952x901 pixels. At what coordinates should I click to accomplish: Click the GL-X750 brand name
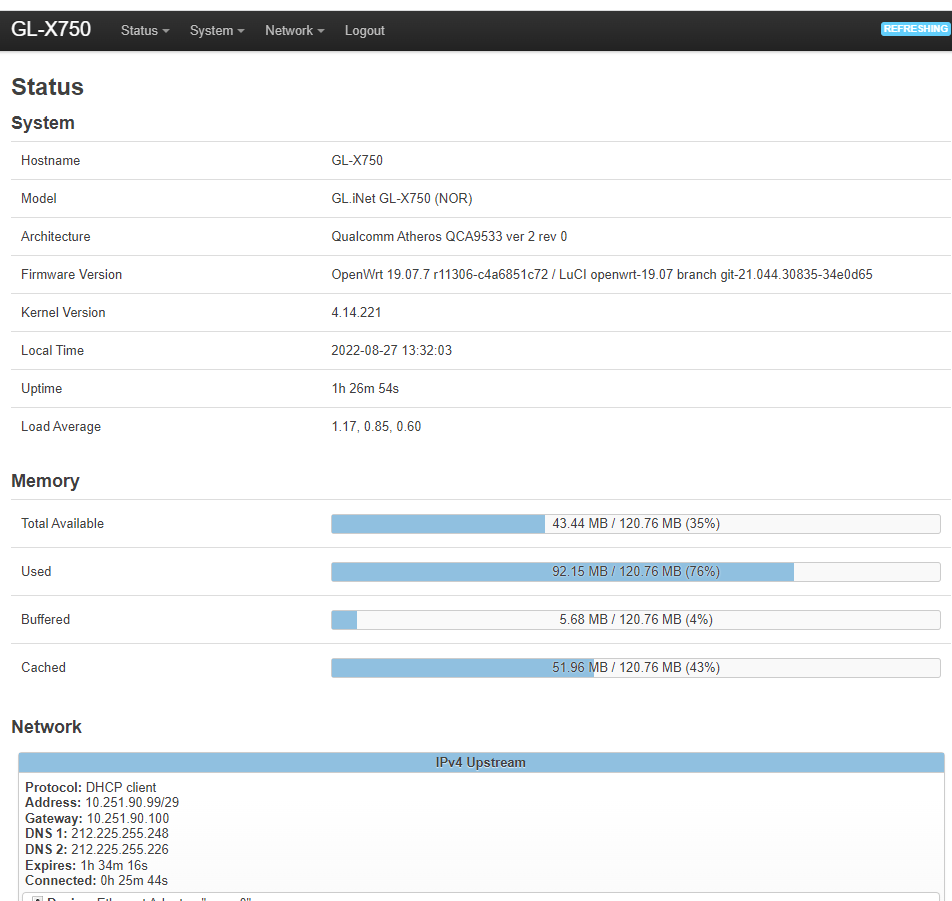coord(49,29)
